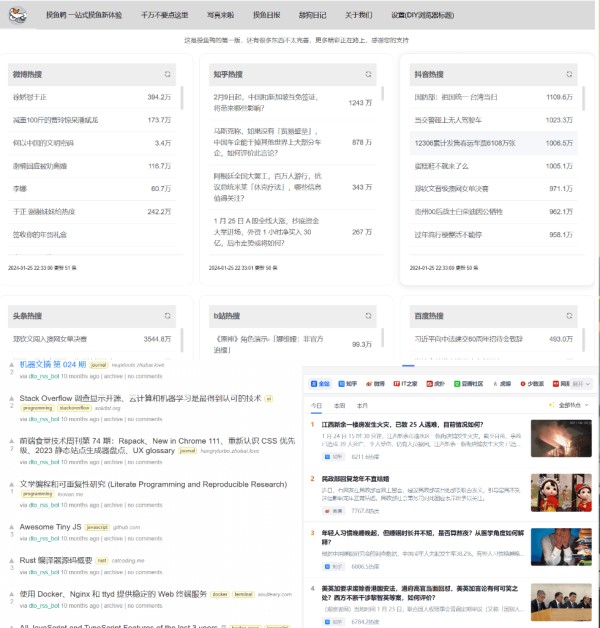Open the meeting thumbnail of story 4

(561, 602)
